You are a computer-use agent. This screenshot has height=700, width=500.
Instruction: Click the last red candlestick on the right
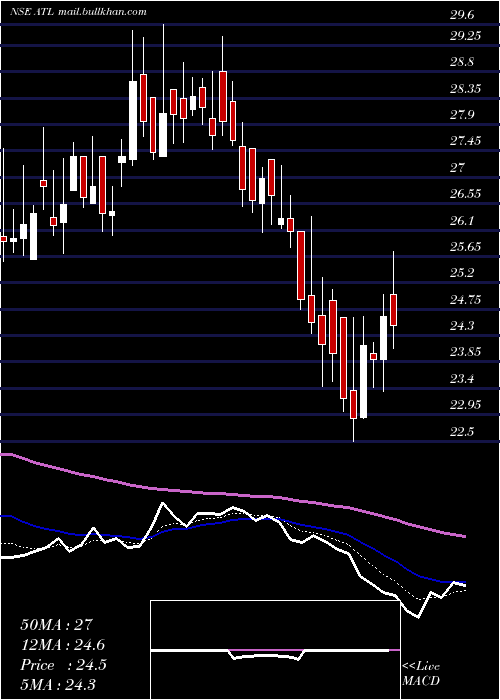tap(393, 309)
